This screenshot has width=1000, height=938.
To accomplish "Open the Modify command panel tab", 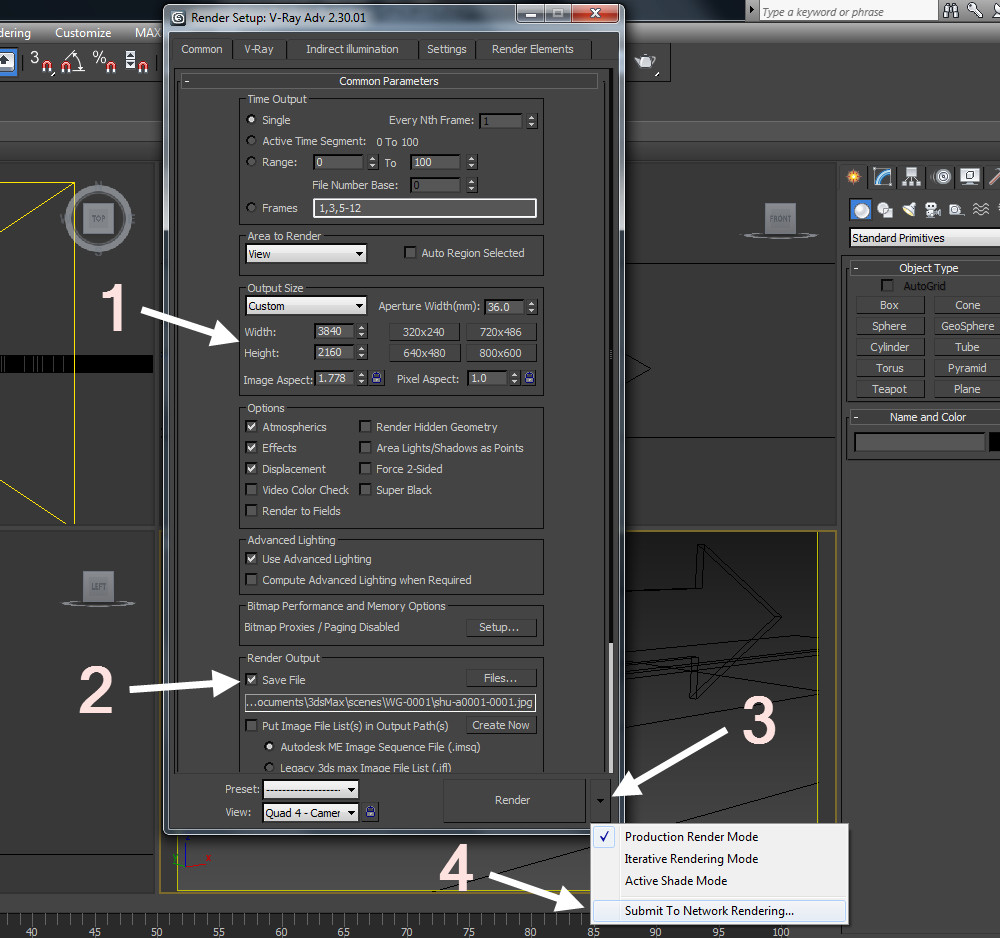I will (882, 177).
